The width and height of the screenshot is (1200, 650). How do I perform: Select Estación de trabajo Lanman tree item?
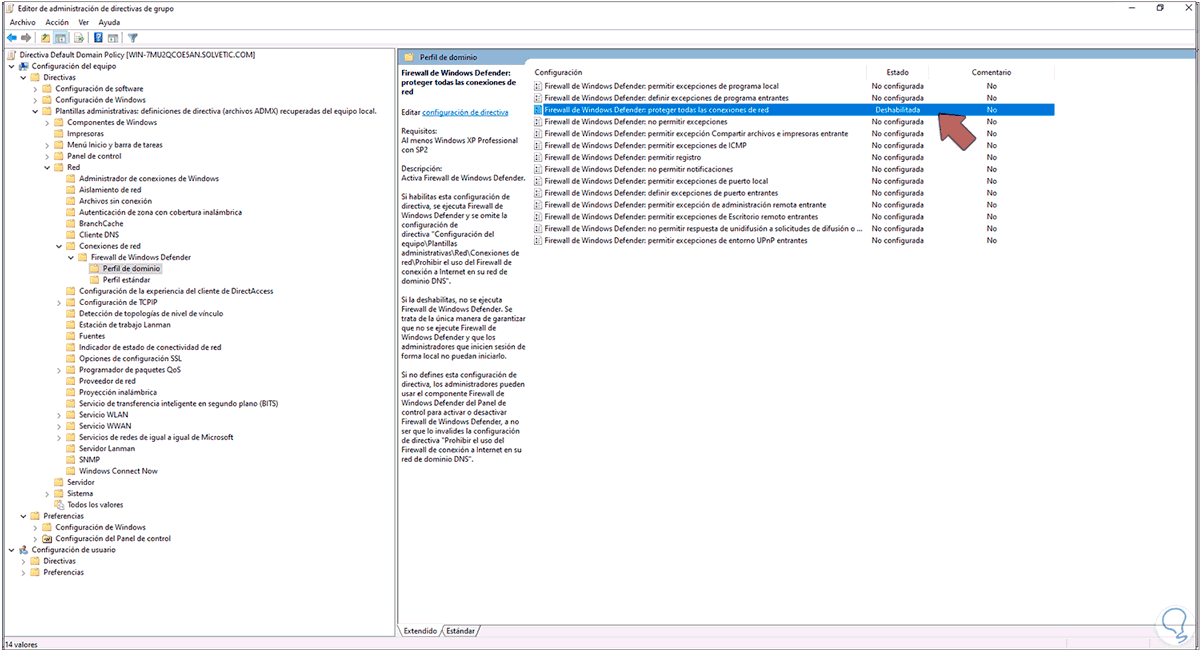coord(125,324)
